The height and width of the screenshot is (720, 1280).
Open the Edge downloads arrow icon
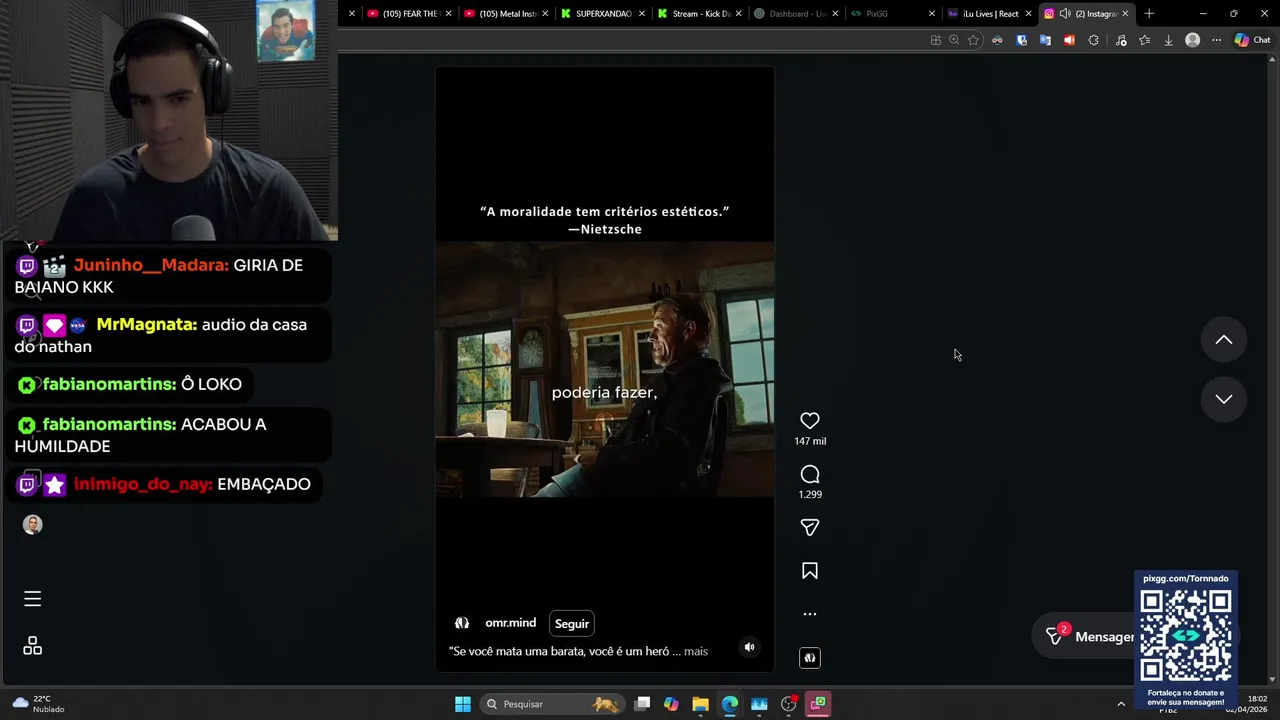pos(1168,40)
